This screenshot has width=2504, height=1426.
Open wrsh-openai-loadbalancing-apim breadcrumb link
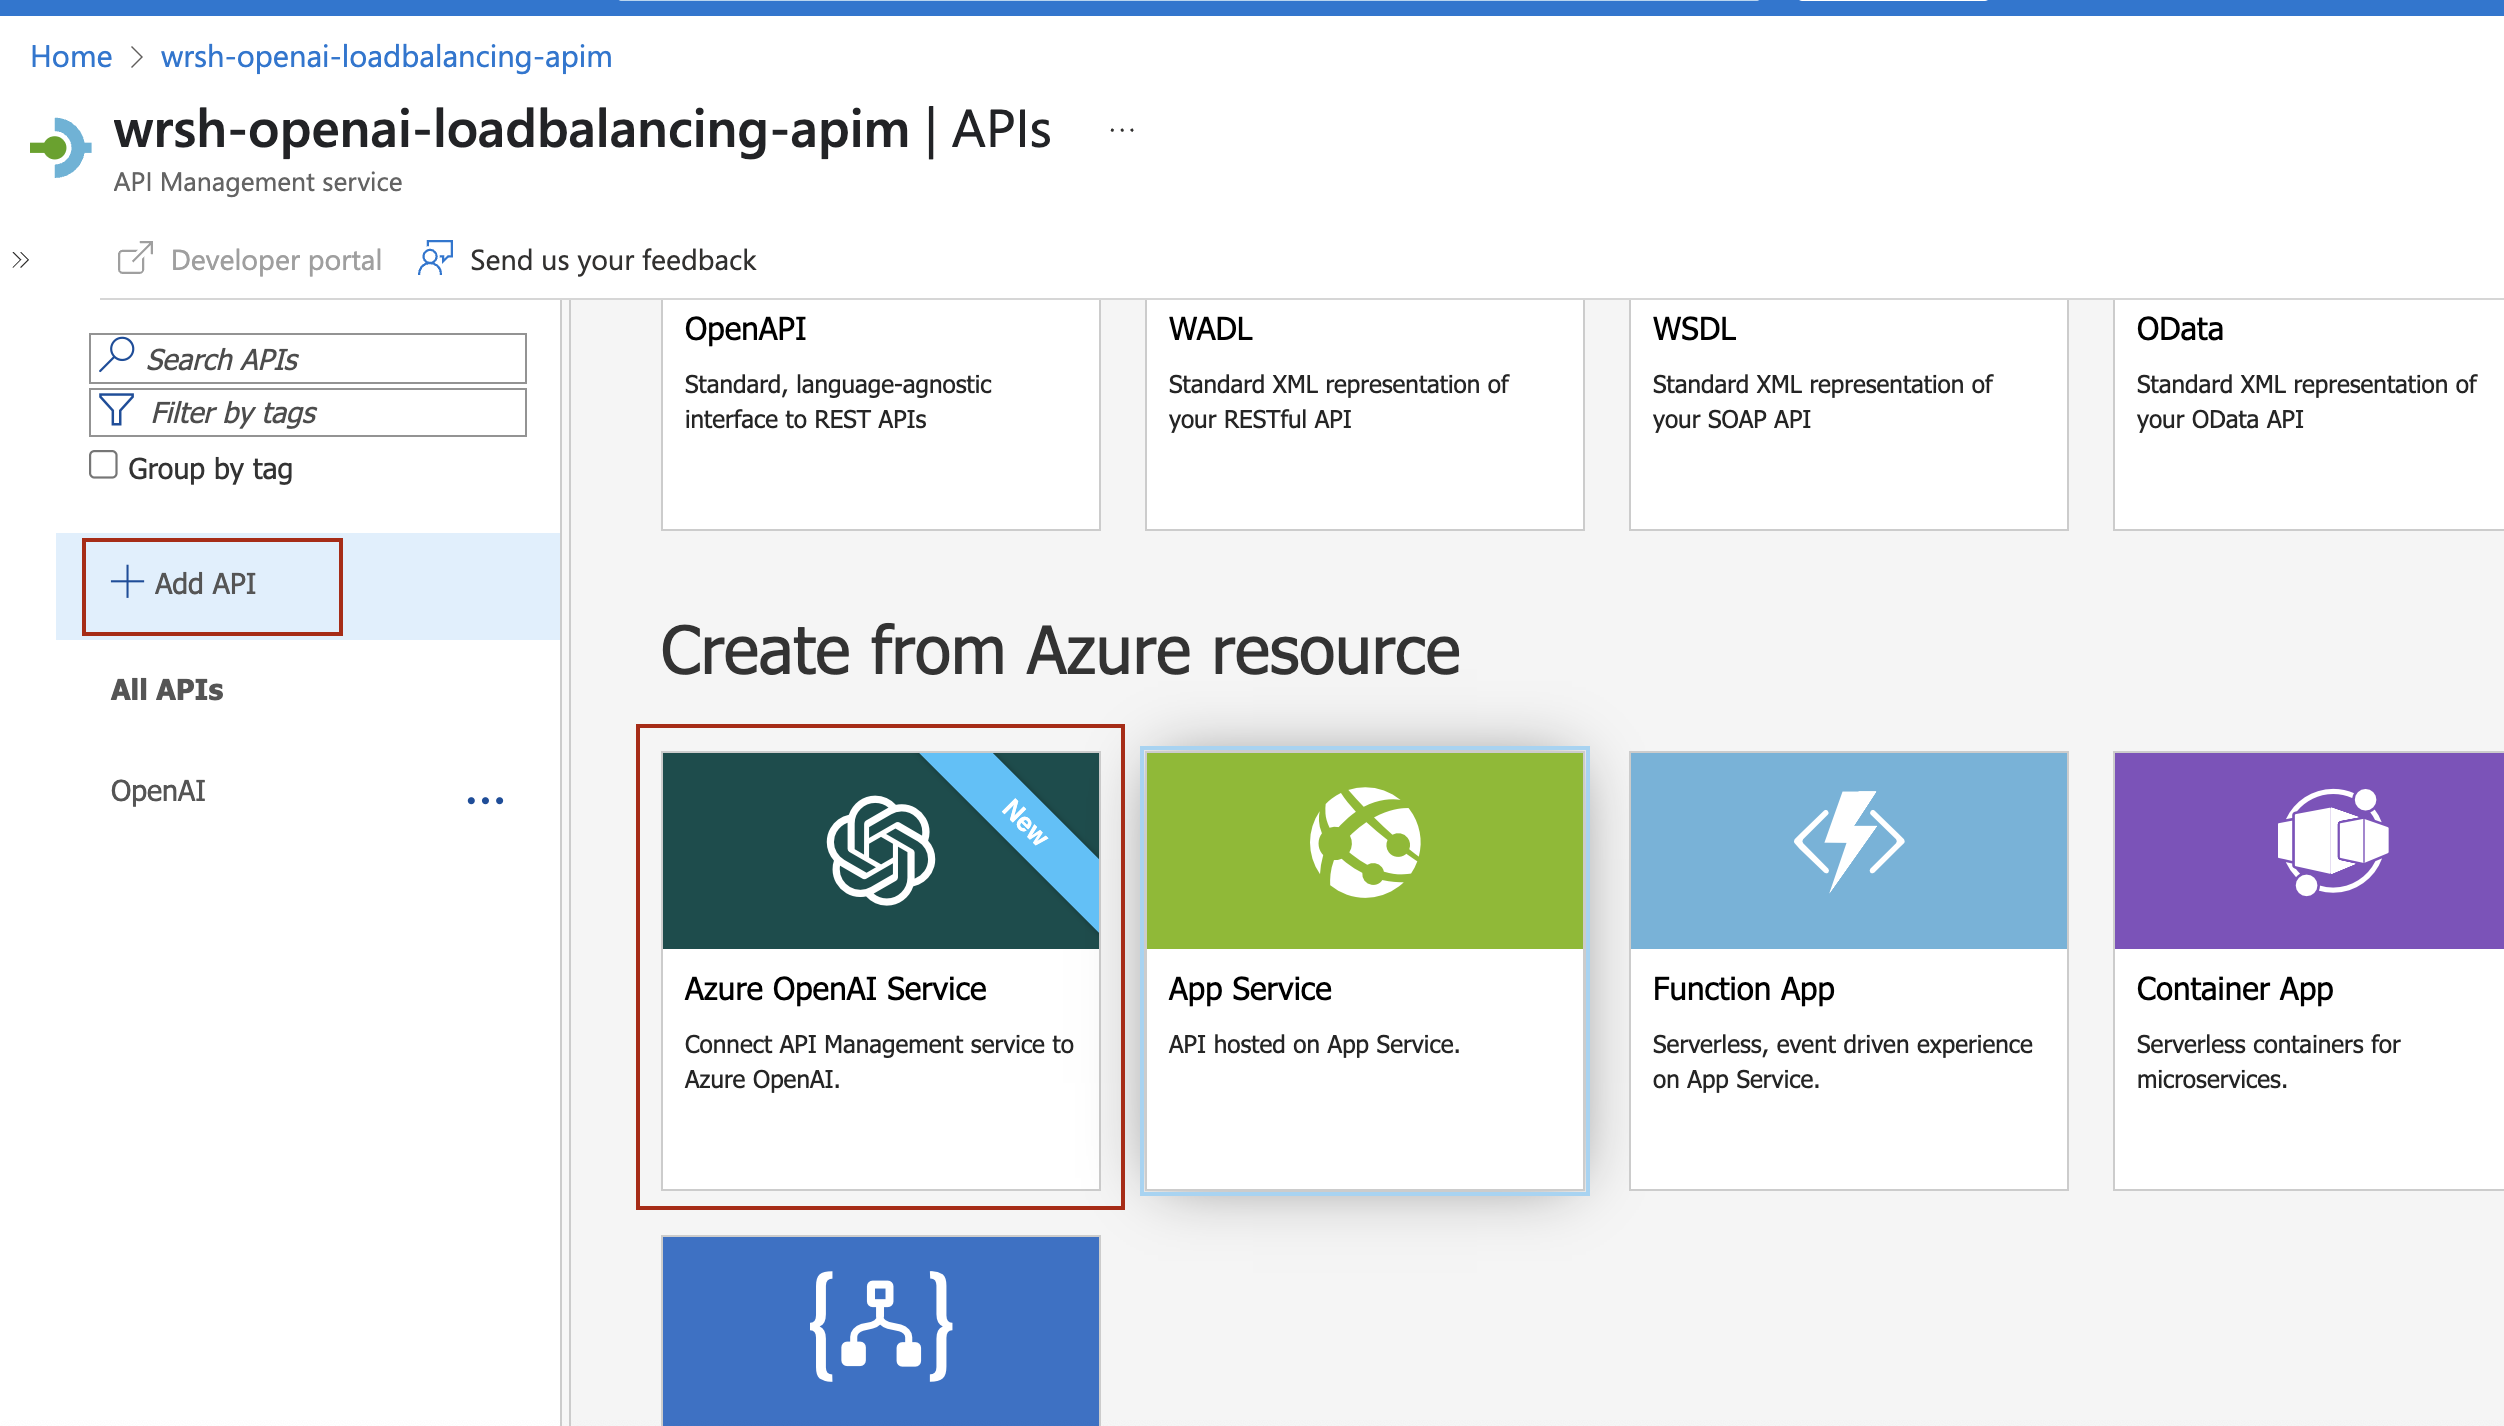(386, 57)
